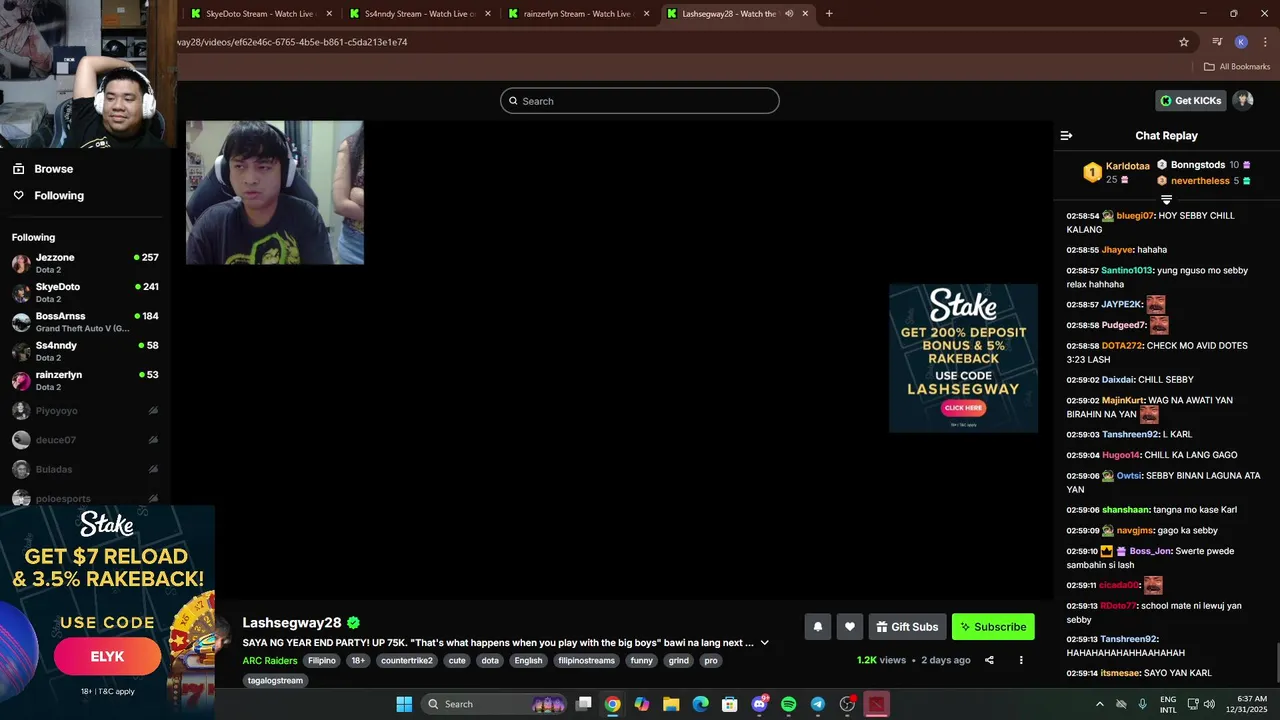Screen dimensions: 1280x720
Task: Collapse the Chat Replay panel
Action: 1066,135
